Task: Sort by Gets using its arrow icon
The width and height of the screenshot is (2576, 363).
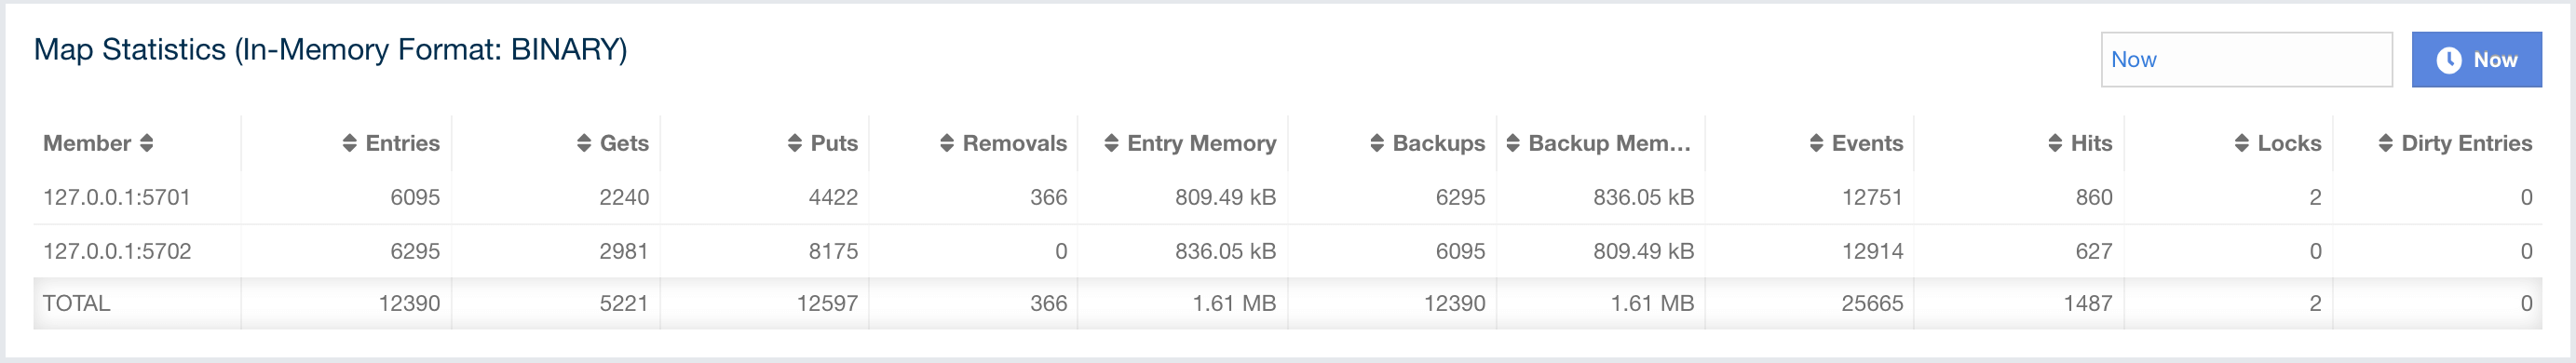Action: point(584,143)
